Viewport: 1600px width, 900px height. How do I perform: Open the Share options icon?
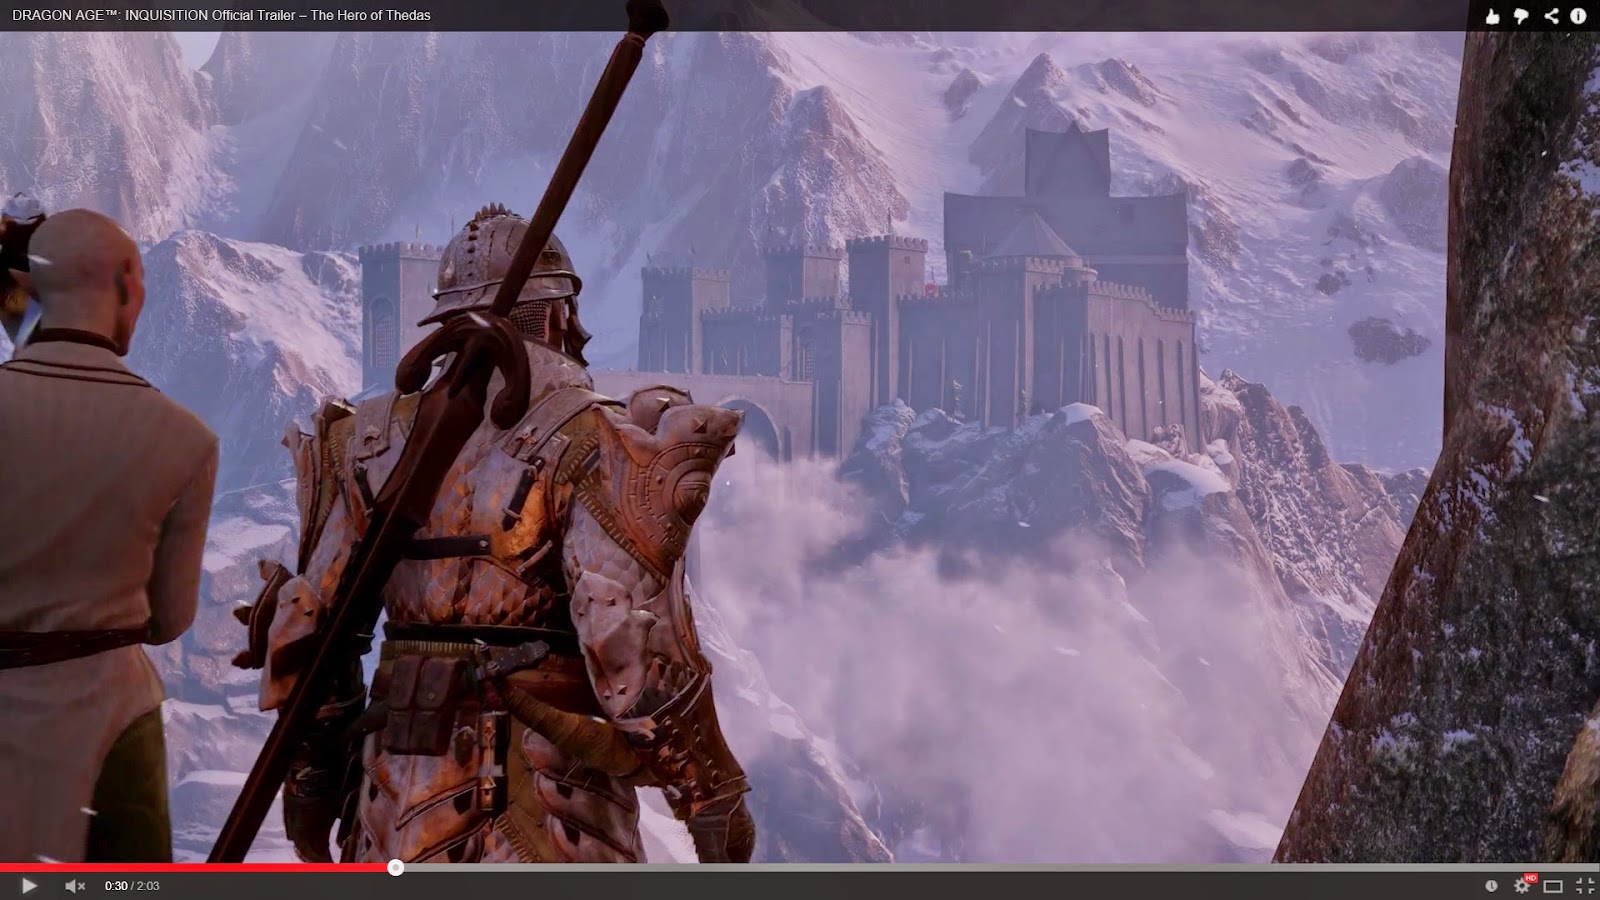pyautogui.click(x=1551, y=15)
